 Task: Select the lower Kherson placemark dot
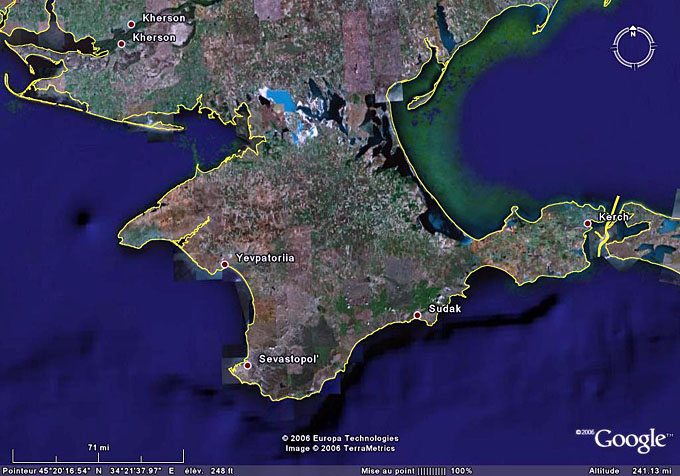pos(122,43)
